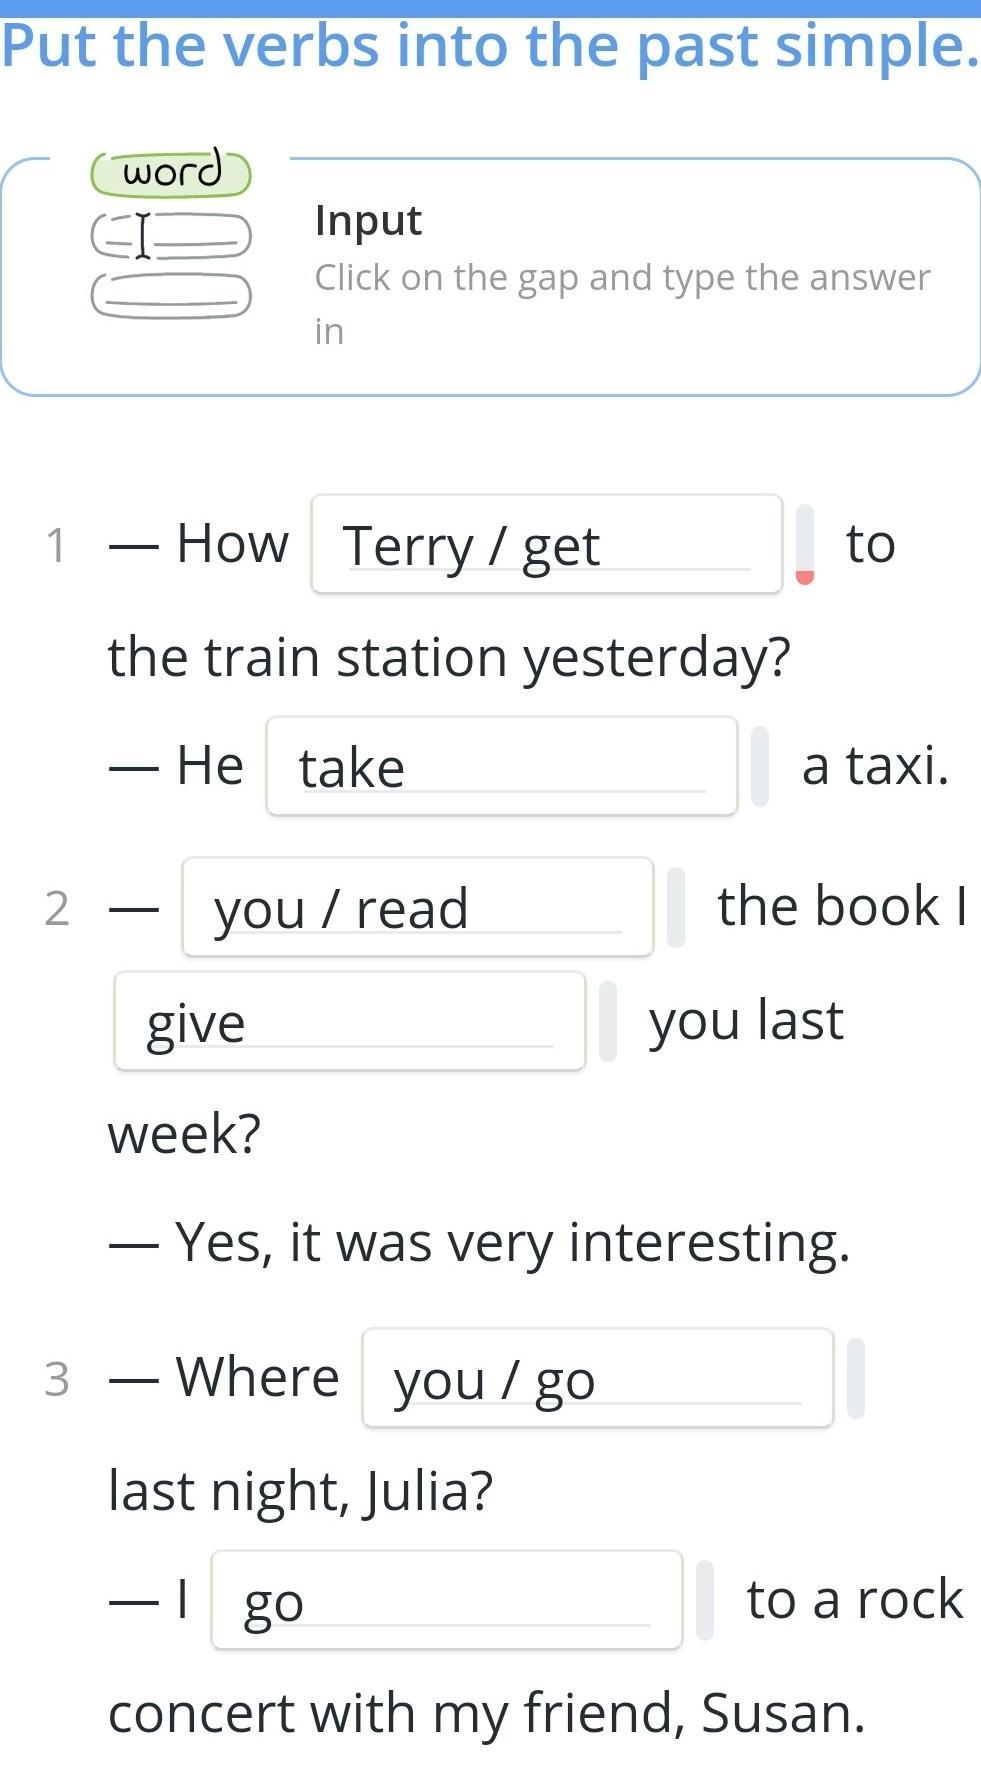Screen dimensions: 981x1773
Task: Focus the 'give' answer field
Action: [349, 1021]
